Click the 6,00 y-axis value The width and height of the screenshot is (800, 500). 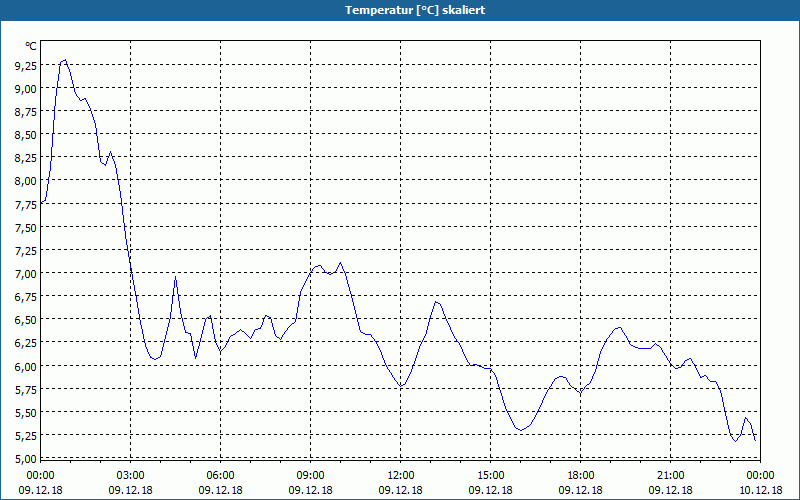coord(26,366)
